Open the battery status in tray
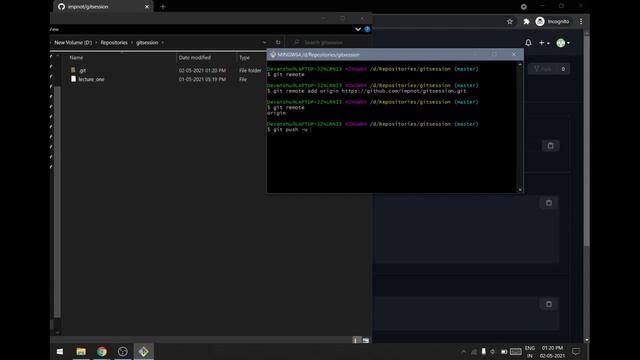Viewport: 640px width, 360px height. [x=504, y=351]
